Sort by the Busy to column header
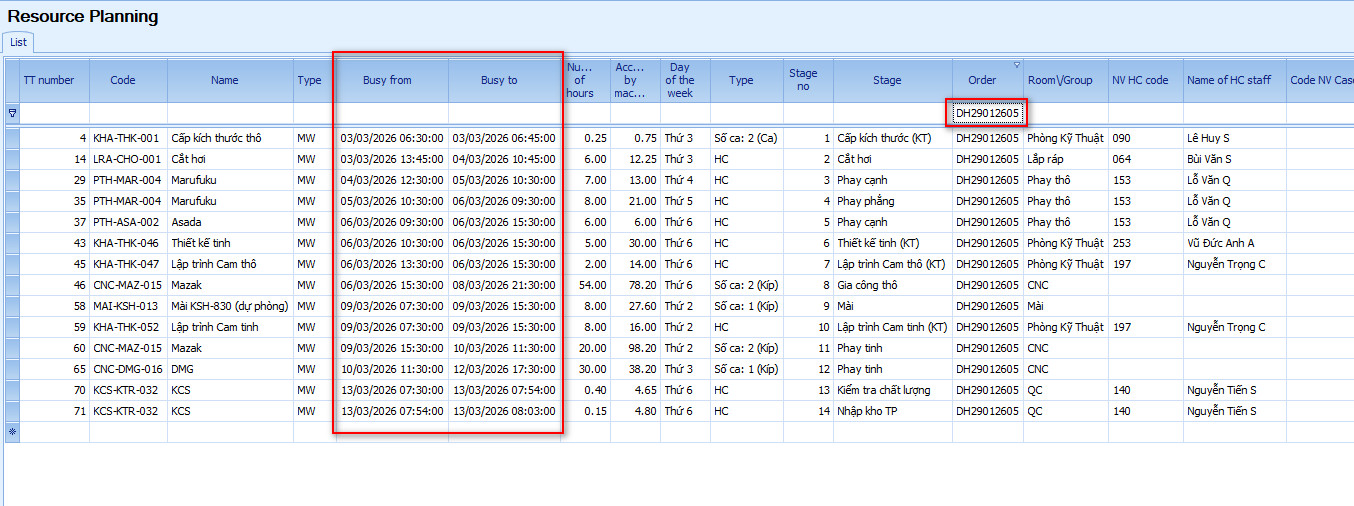1354x506 pixels. 499,80
